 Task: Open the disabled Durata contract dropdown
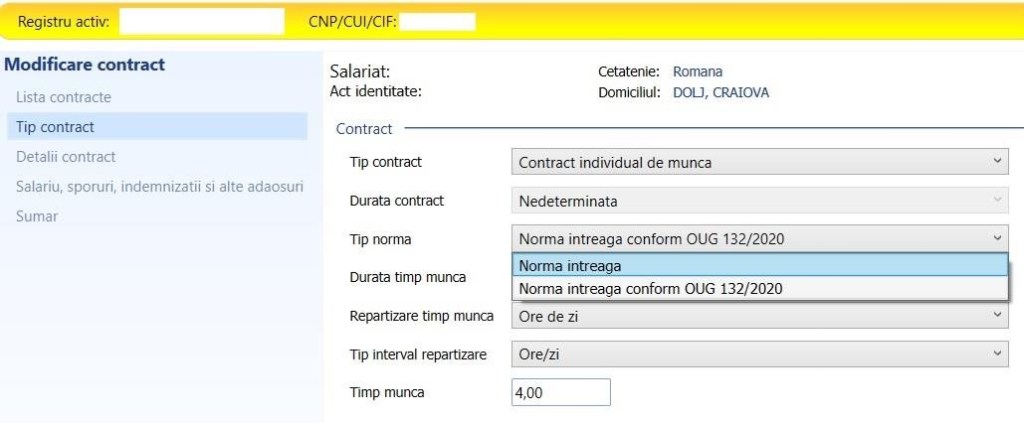(x=758, y=201)
